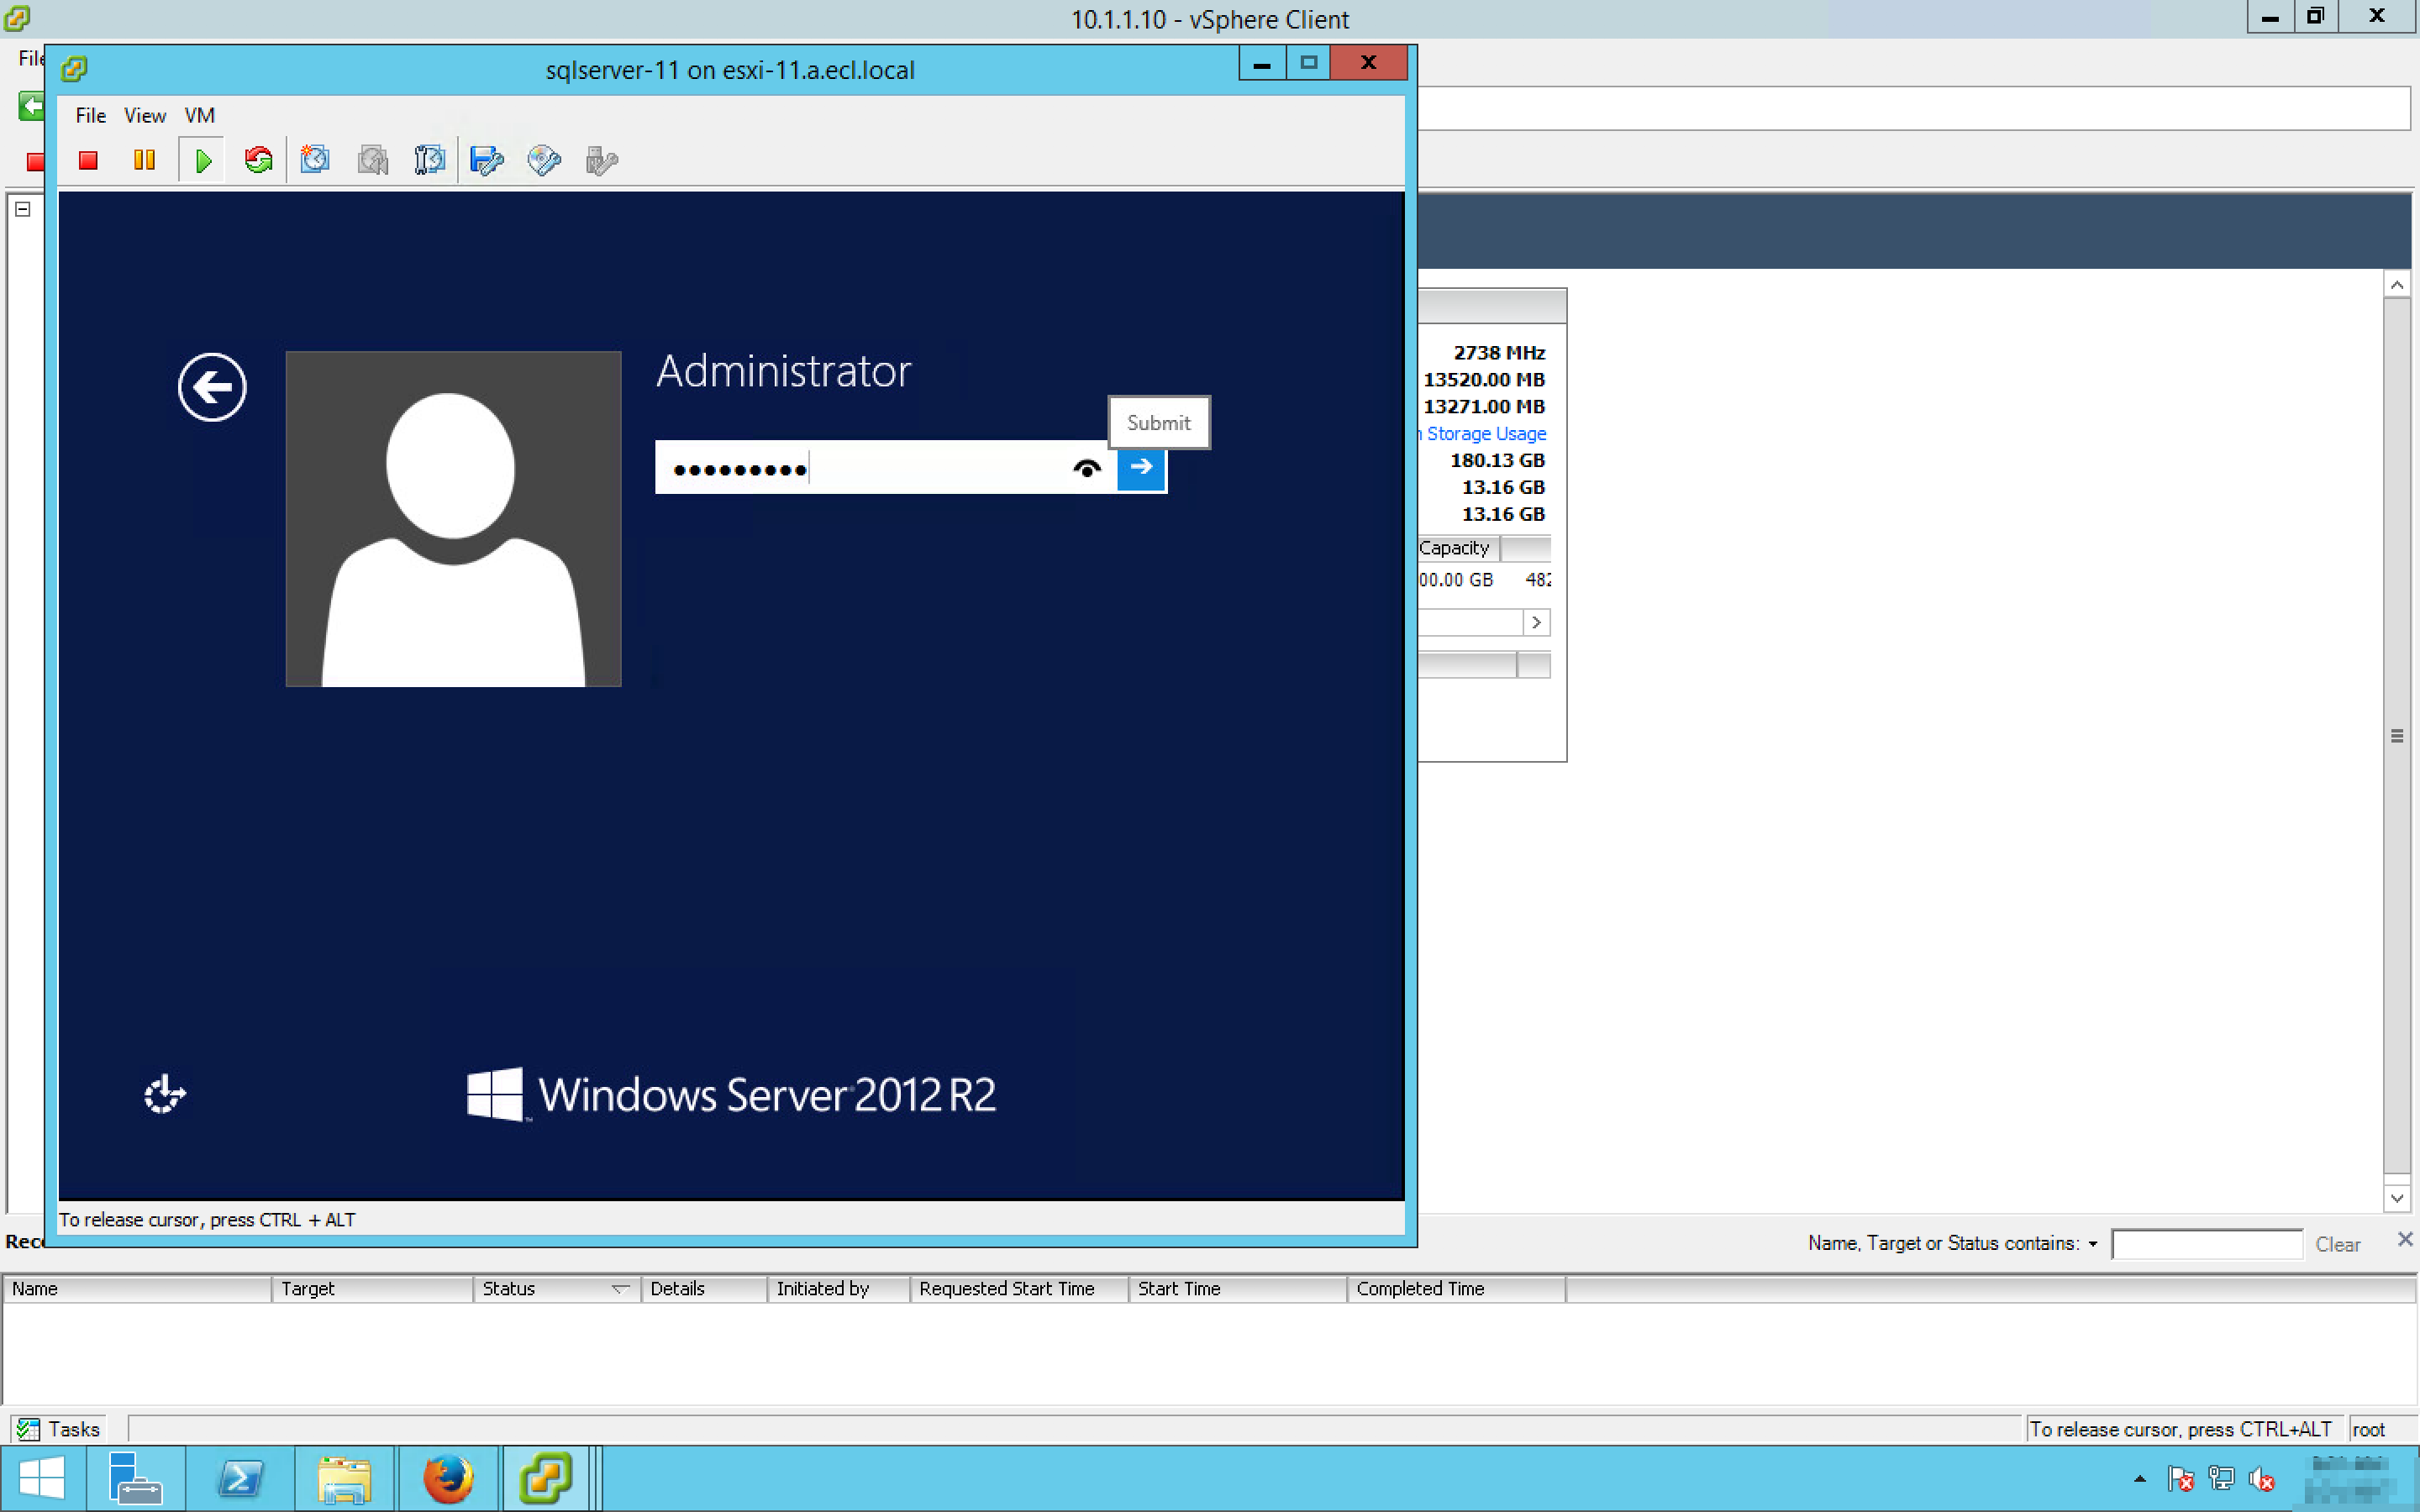Reveal password using the eye icon
The image size is (2420, 1512).
point(1086,468)
